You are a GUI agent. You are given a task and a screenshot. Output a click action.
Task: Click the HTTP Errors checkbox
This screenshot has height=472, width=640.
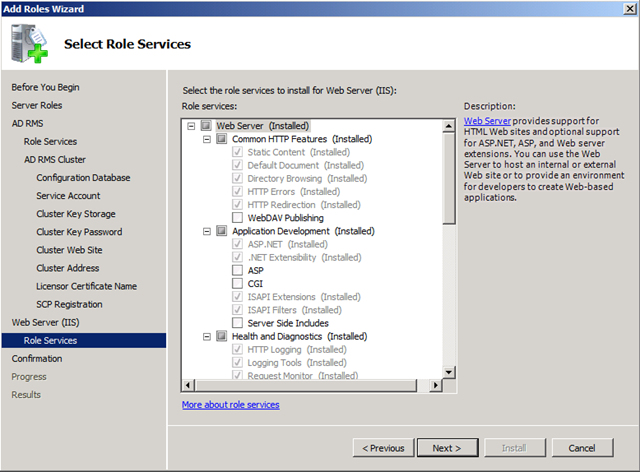pos(237,191)
